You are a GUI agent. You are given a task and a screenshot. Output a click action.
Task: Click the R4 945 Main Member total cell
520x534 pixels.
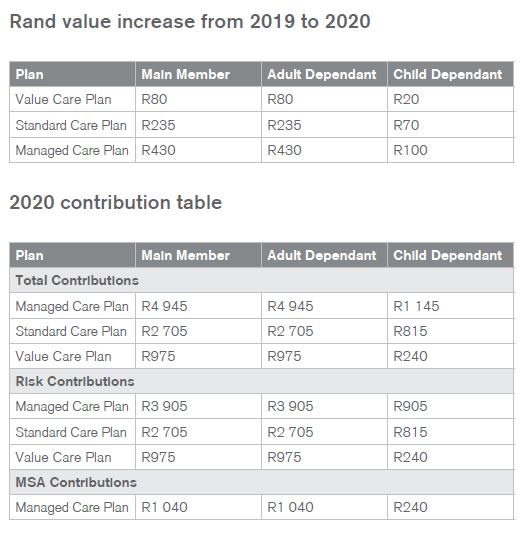click(198, 306)
